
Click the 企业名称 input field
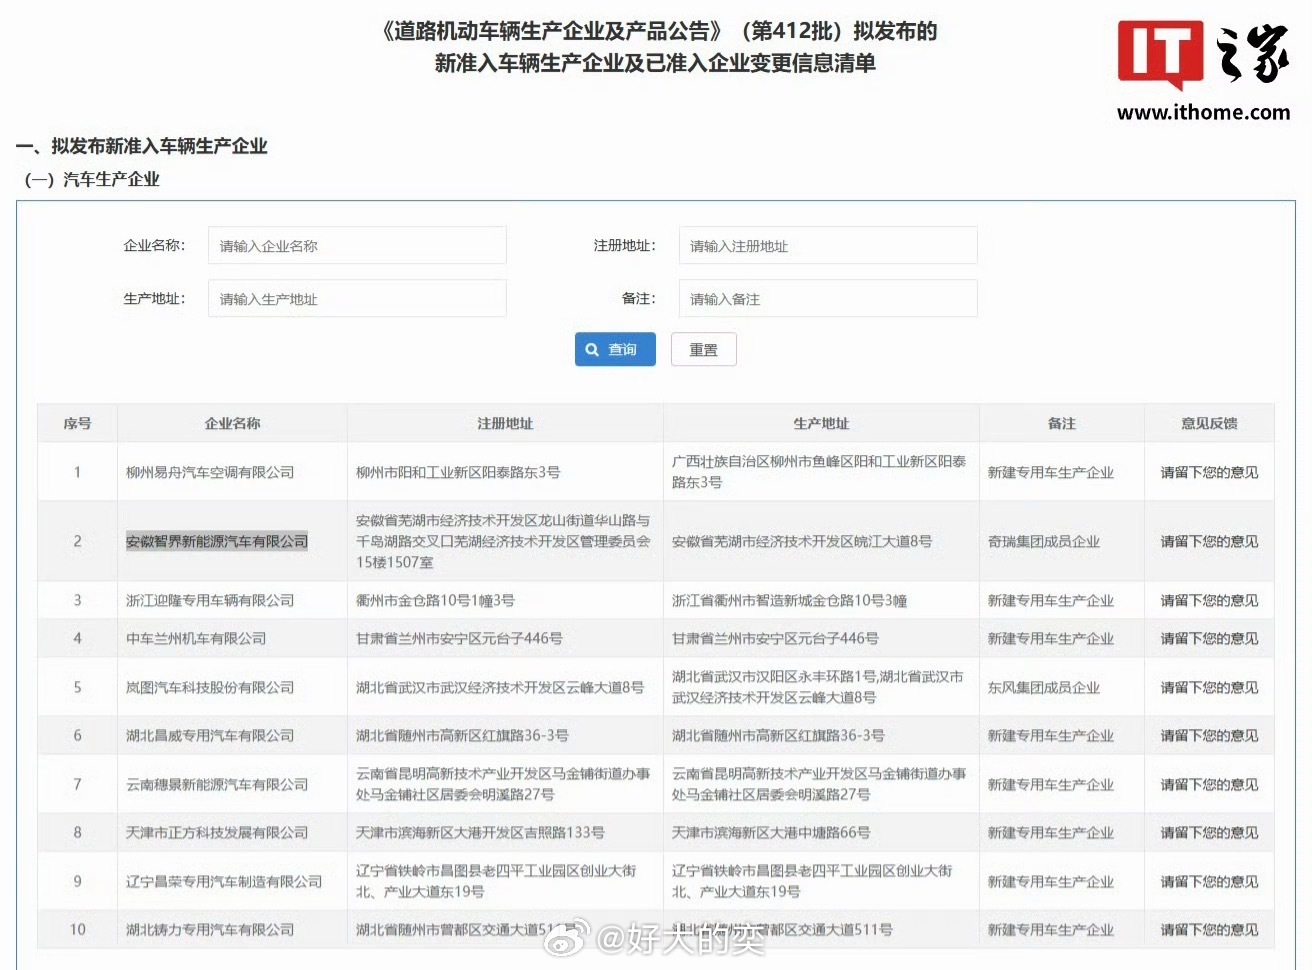click(357, 246)
